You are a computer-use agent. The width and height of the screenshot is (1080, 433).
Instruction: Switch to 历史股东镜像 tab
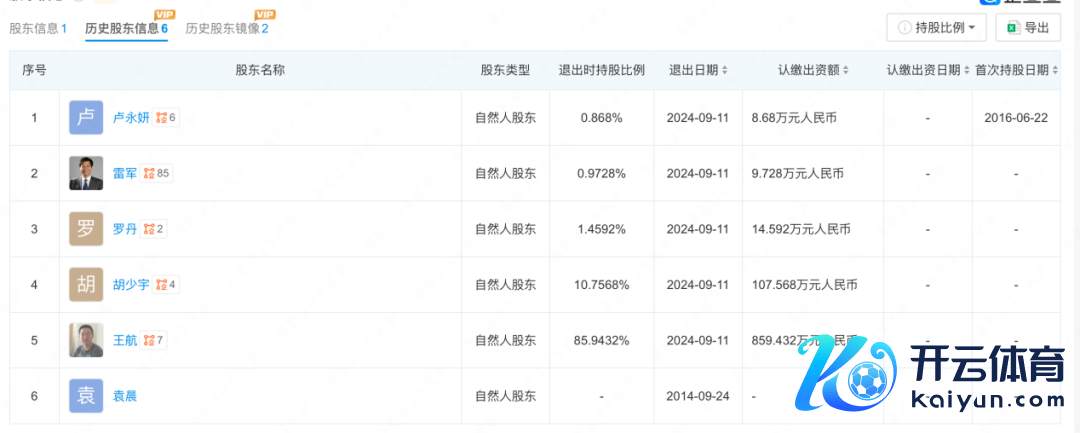coord(227,29)
